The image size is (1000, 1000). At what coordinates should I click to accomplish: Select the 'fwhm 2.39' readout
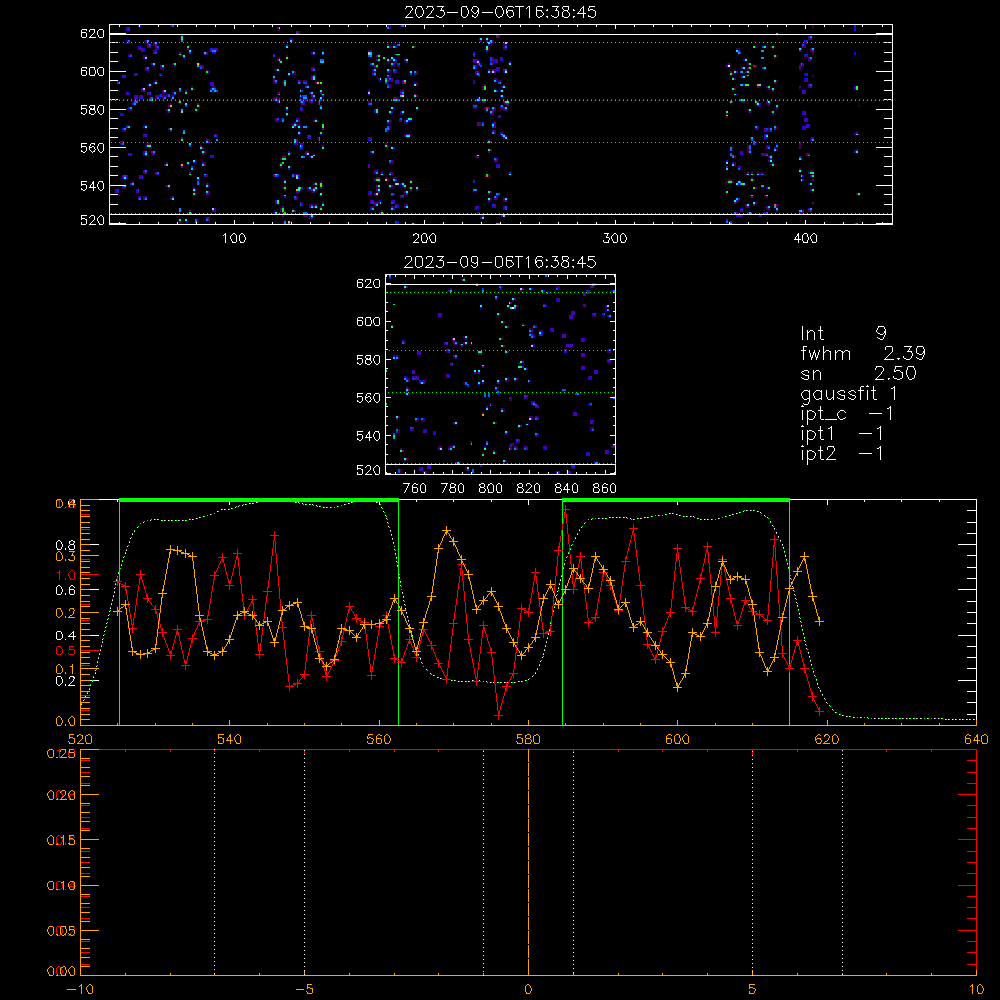tap(863, 353)
